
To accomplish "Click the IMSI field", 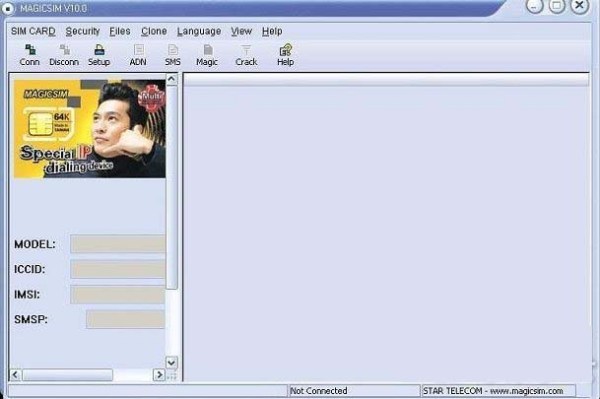I will [118, 295].
